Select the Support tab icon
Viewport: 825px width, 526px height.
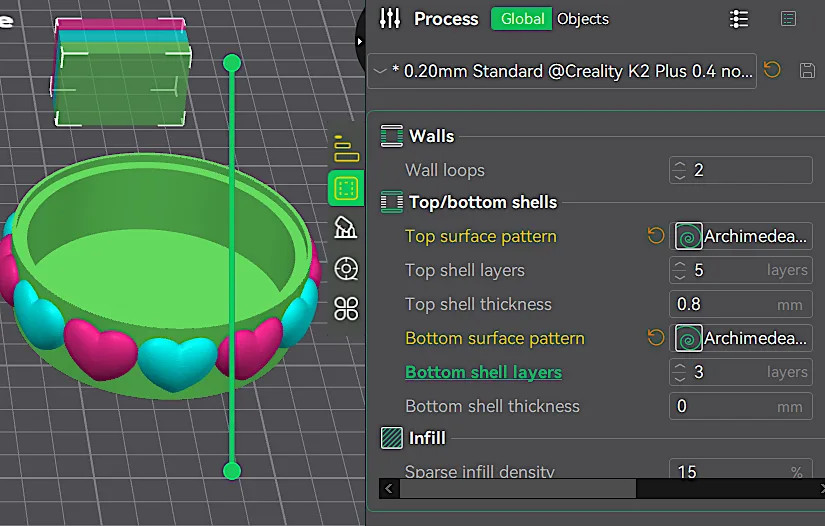[x=346, y=228]
